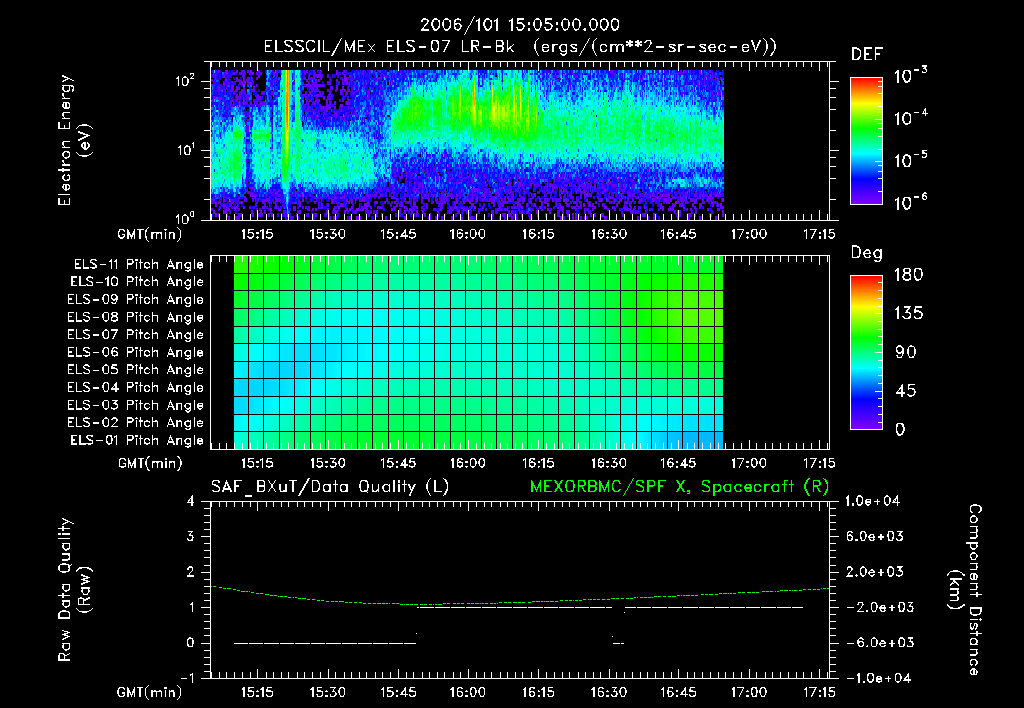Click the 'Electron Energy (eV)' axis label
The image size is (1024, 708).
(x=73, y=140)
